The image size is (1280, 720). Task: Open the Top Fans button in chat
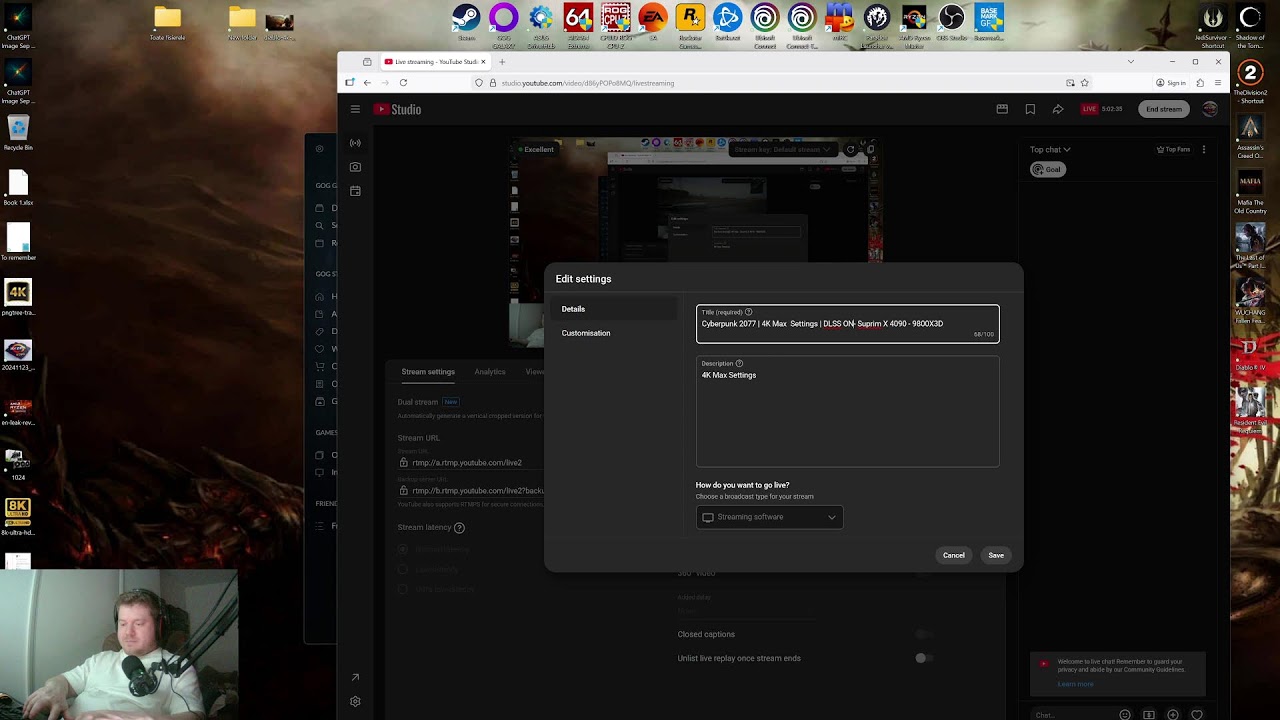(x=1174, y=150)
